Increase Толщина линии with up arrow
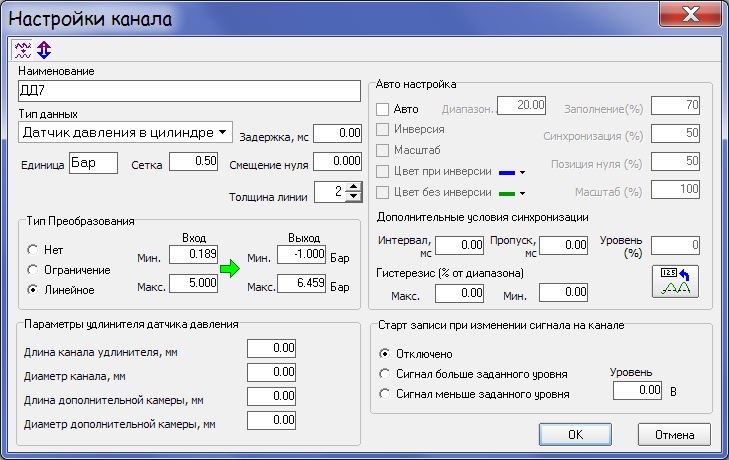729x460 pixels. pyautogui.click(x=354, y=187)
